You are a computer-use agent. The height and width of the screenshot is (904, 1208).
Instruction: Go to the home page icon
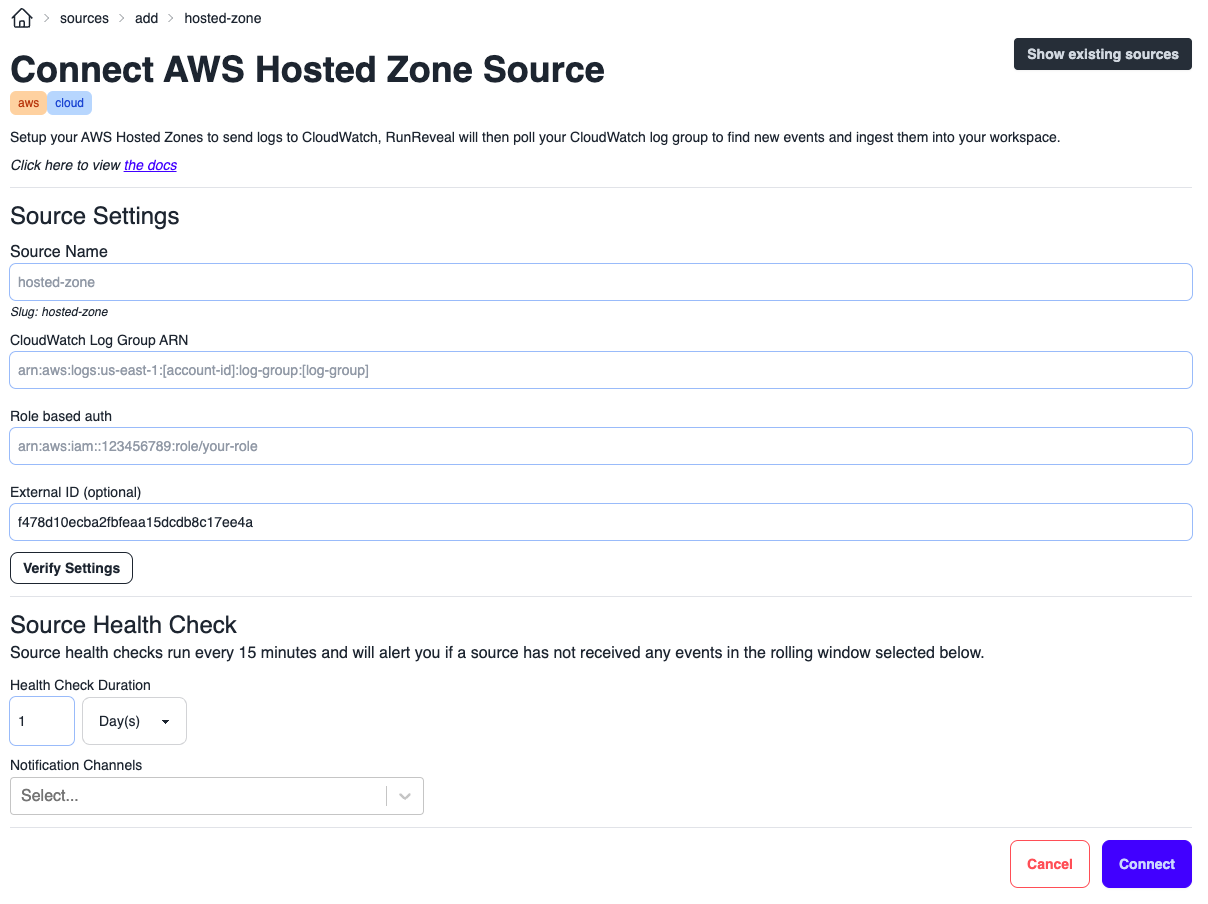tap(22, 18)
